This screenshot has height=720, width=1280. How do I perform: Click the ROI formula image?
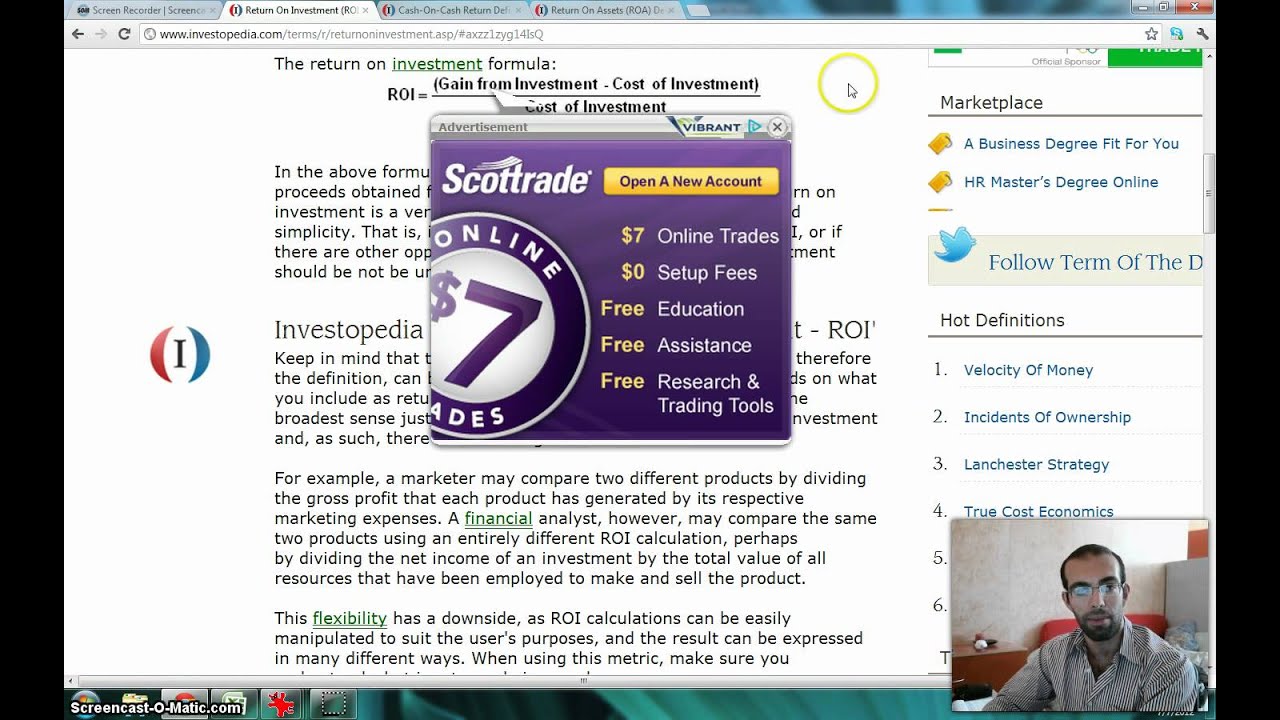point(573,95)
